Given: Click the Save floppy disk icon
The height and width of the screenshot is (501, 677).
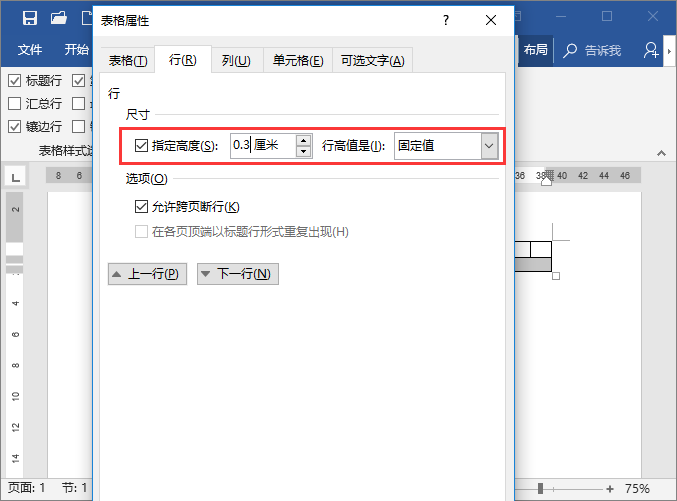Looking at the screenshot, I should (30, 18).
